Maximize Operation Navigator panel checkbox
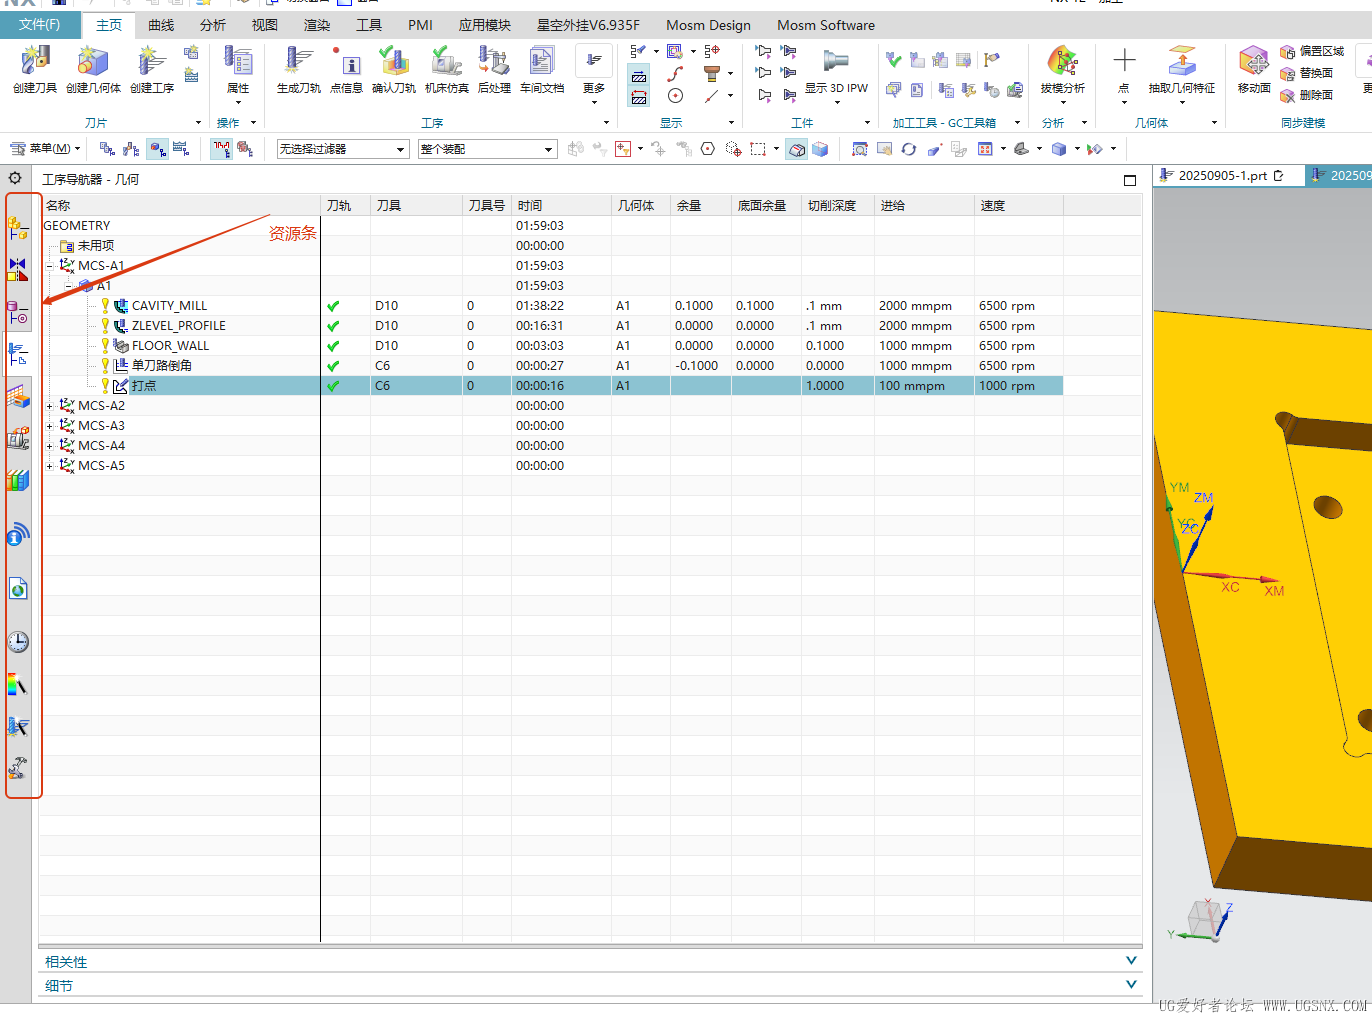The height and width of the screenshot is (1018, 1372). [x=1130, y=180]
